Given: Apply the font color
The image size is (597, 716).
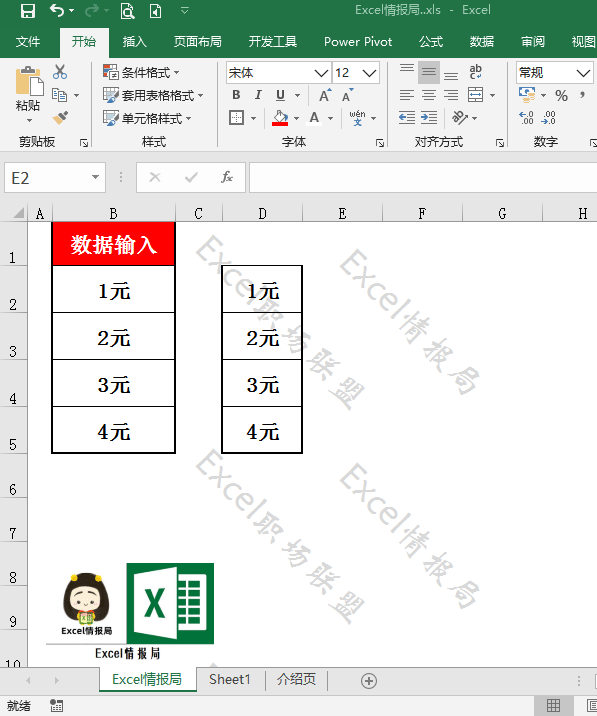Looking at the screenshot, I should [x=314, y=118].
